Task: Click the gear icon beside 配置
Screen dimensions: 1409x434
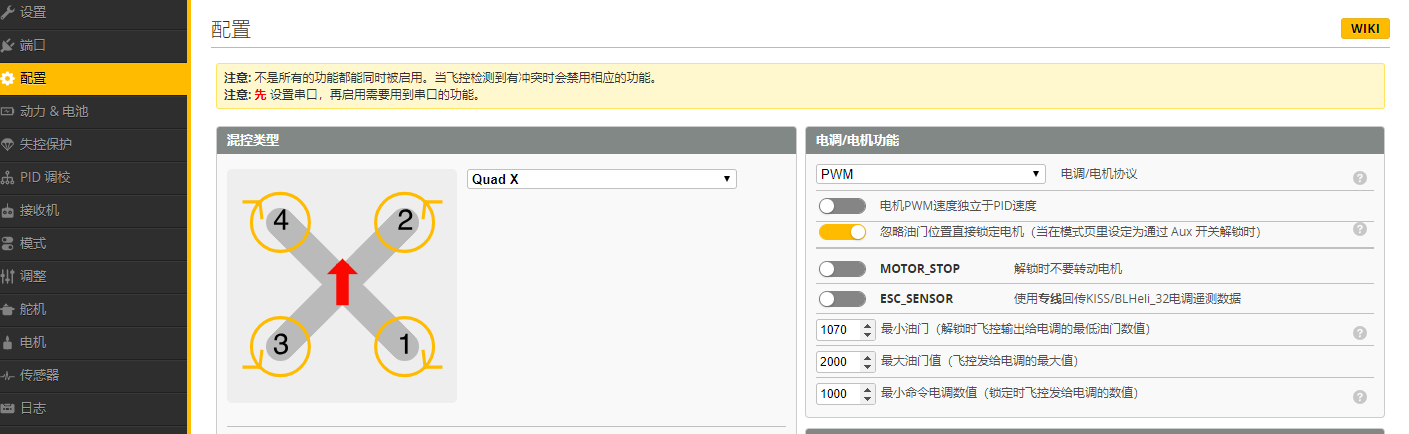Action: (x=7, y=78)
